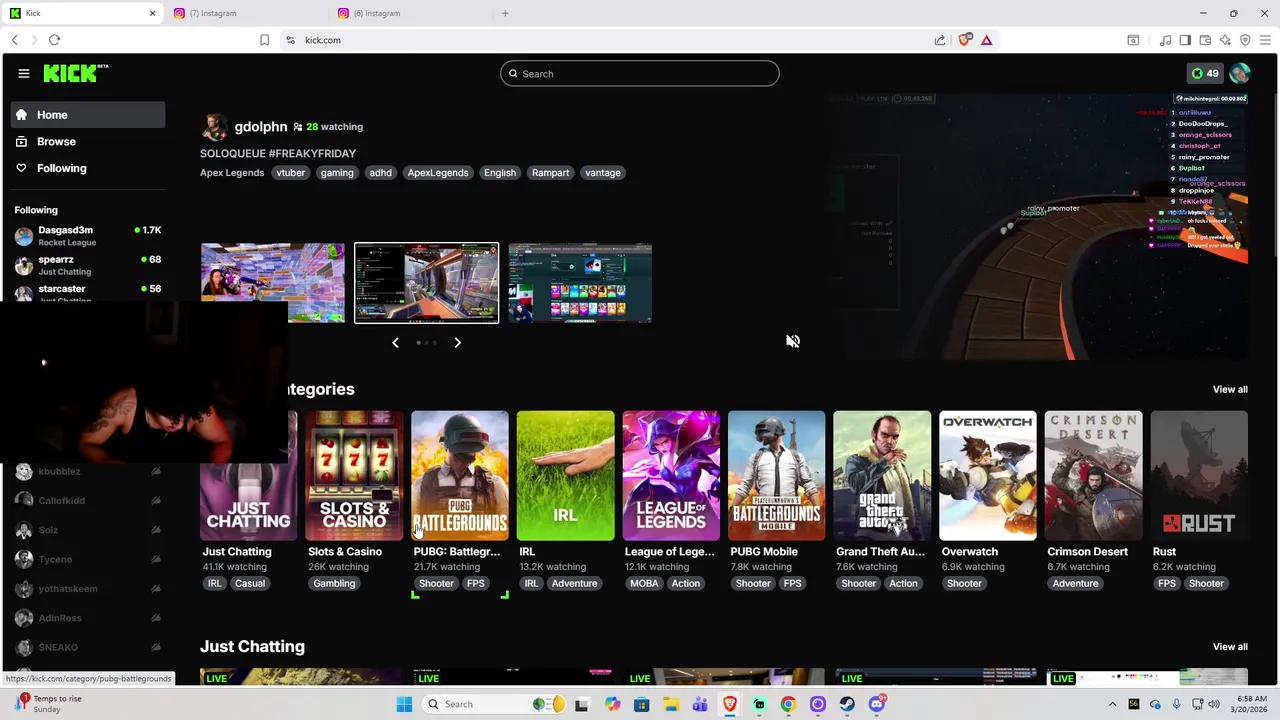
Task: Open Discord from the taskbar
Action: click(877, 704)
